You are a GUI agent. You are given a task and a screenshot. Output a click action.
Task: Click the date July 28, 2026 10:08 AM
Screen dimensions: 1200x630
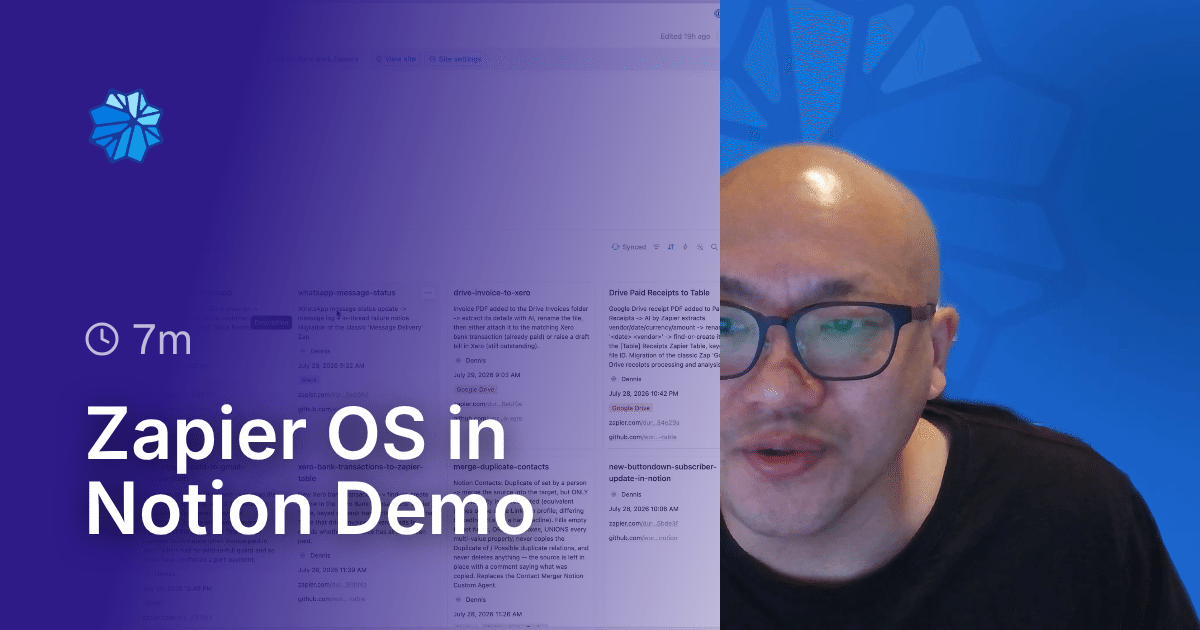(643, 509)
